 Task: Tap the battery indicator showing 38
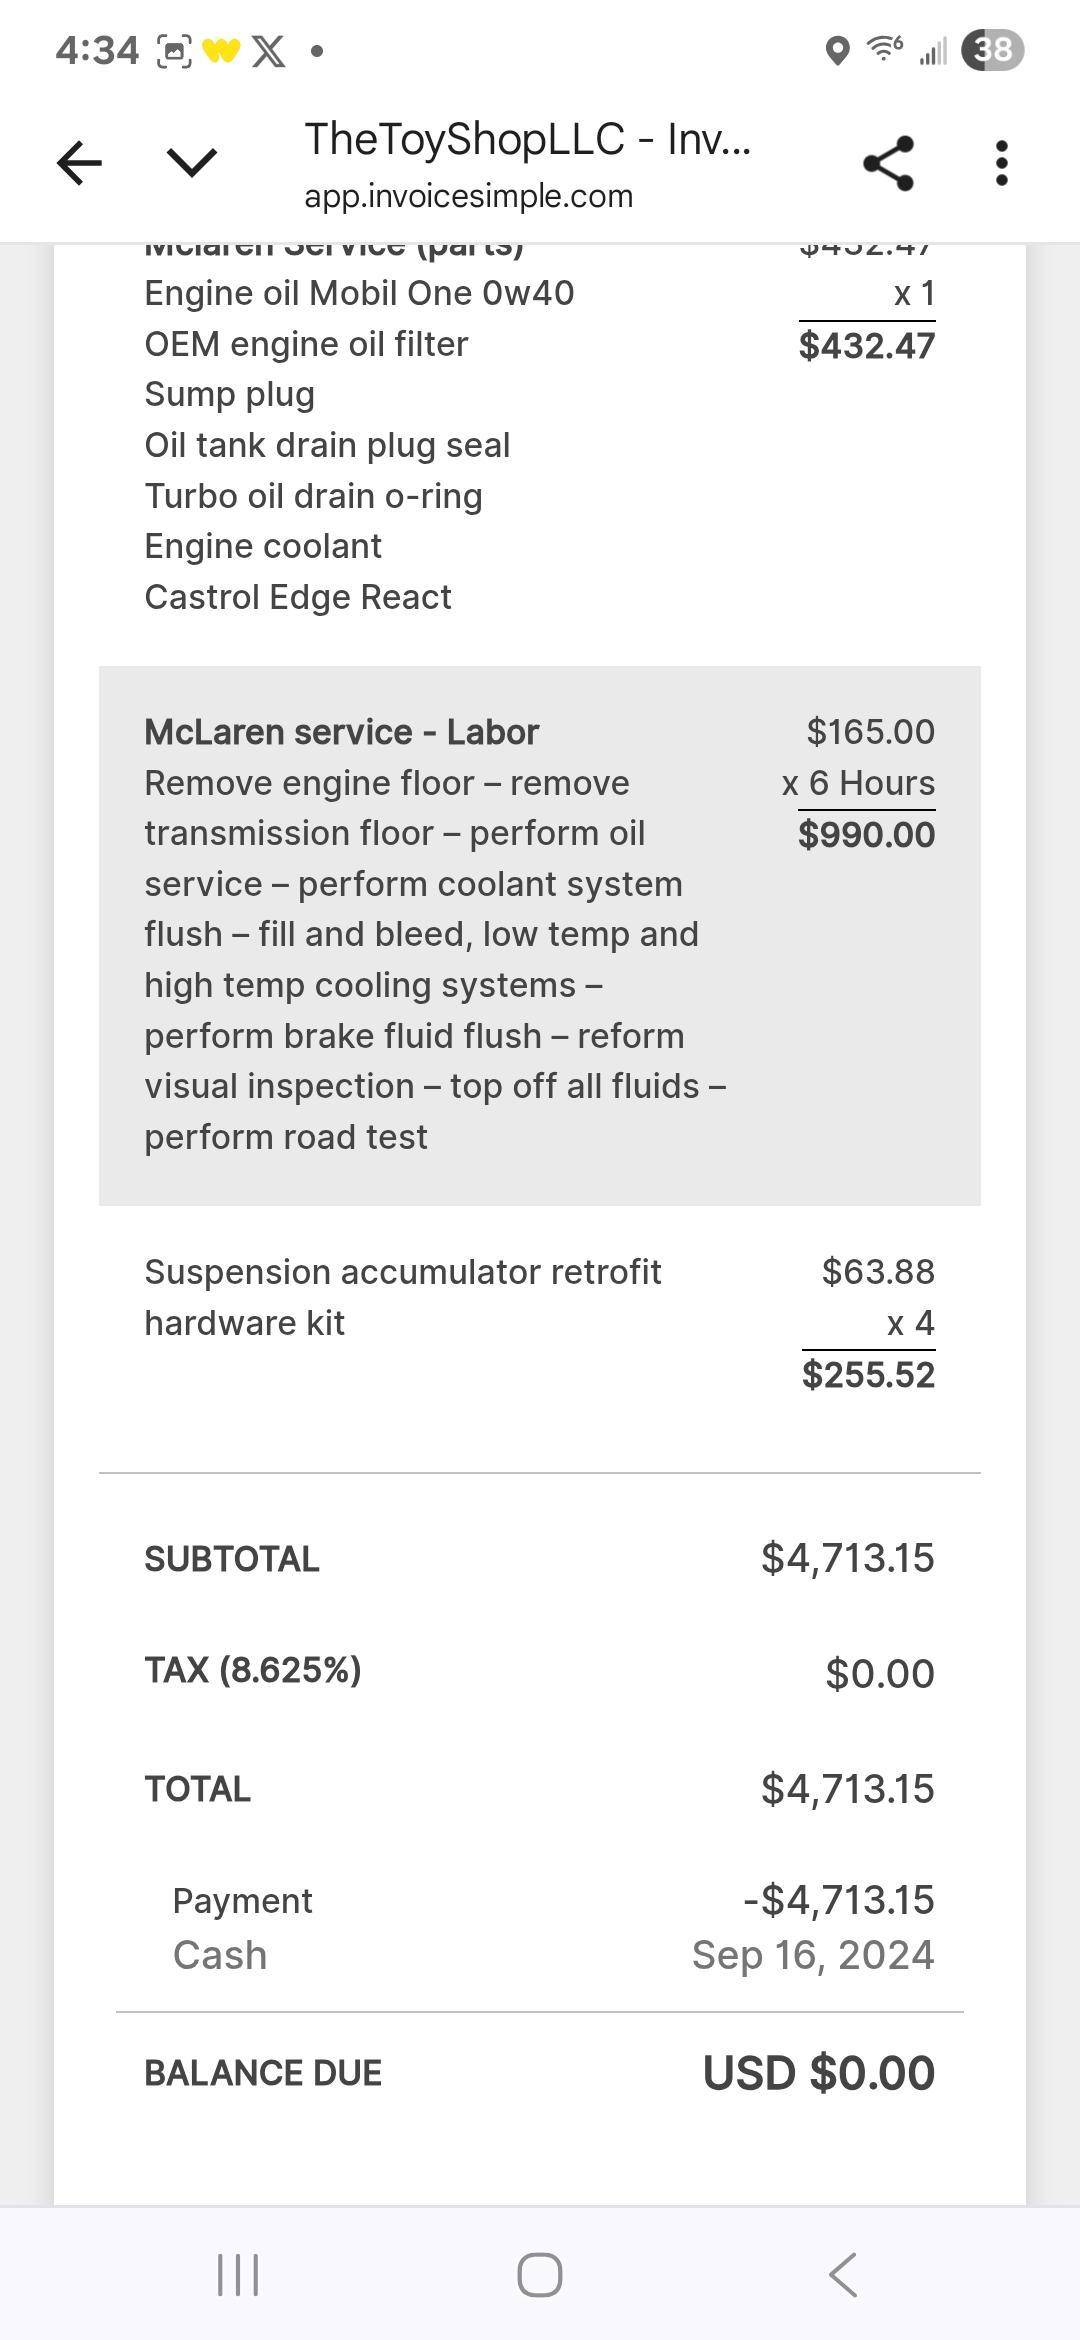[x=992, y=50]
